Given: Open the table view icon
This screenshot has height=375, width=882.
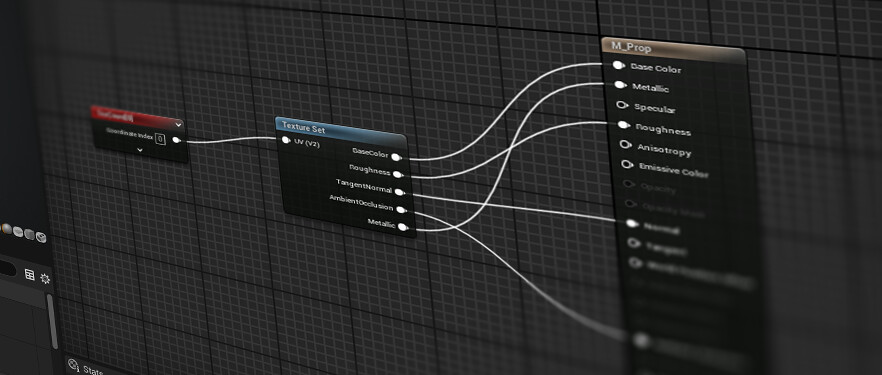Looking at the screenshot, I should coord(30,275).
